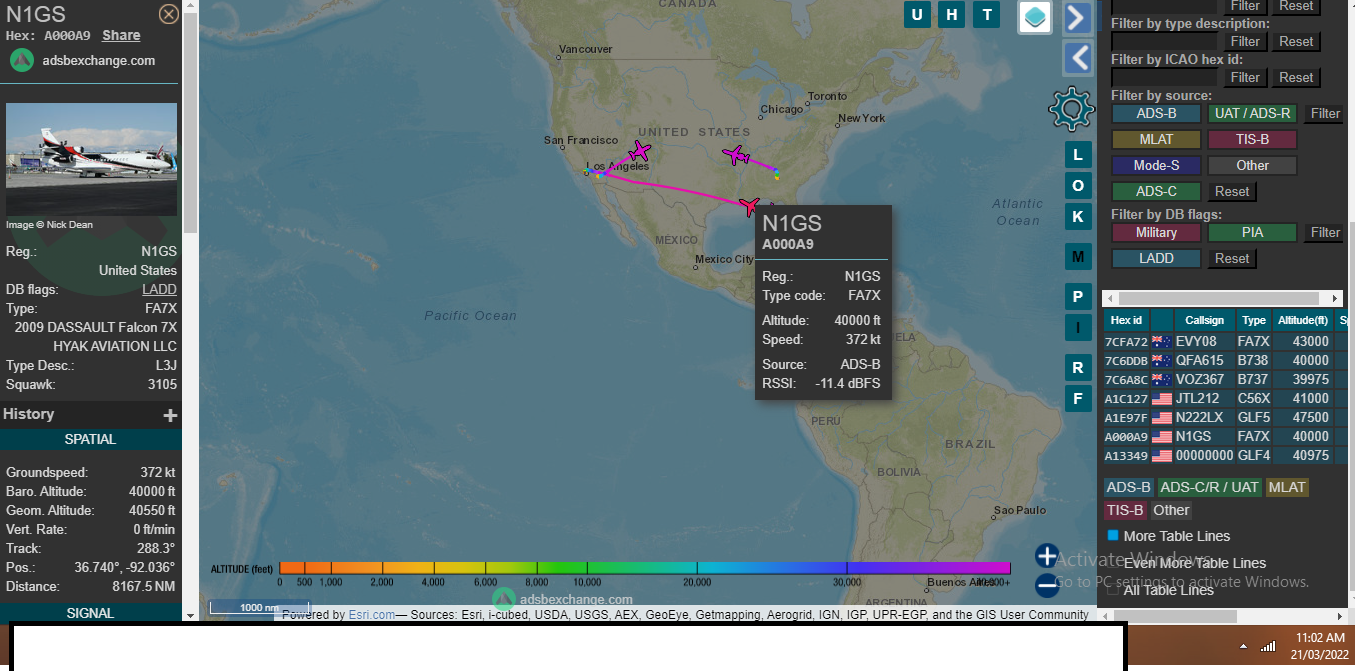Click the right chevron sidebar toggle
This screenshot has height=671, width=1355.
[x=1077, y=17]
